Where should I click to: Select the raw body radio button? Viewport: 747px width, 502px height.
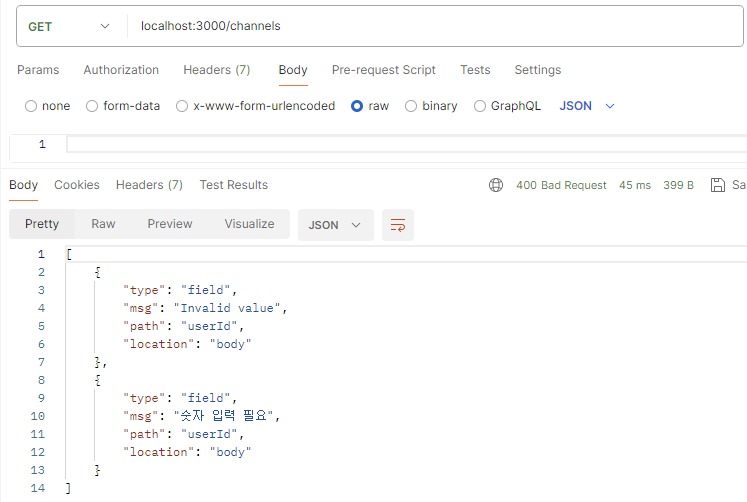pyautogui.click(x=357, y=106)
